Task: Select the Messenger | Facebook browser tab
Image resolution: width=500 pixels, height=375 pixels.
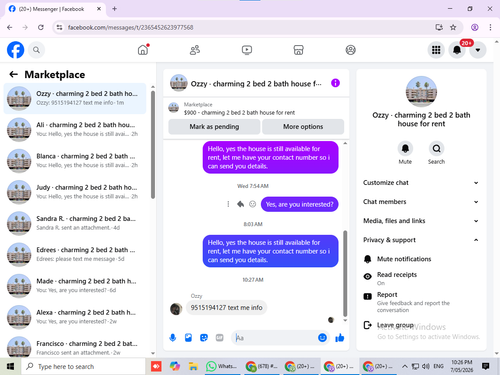Action: tap(55, 9)
